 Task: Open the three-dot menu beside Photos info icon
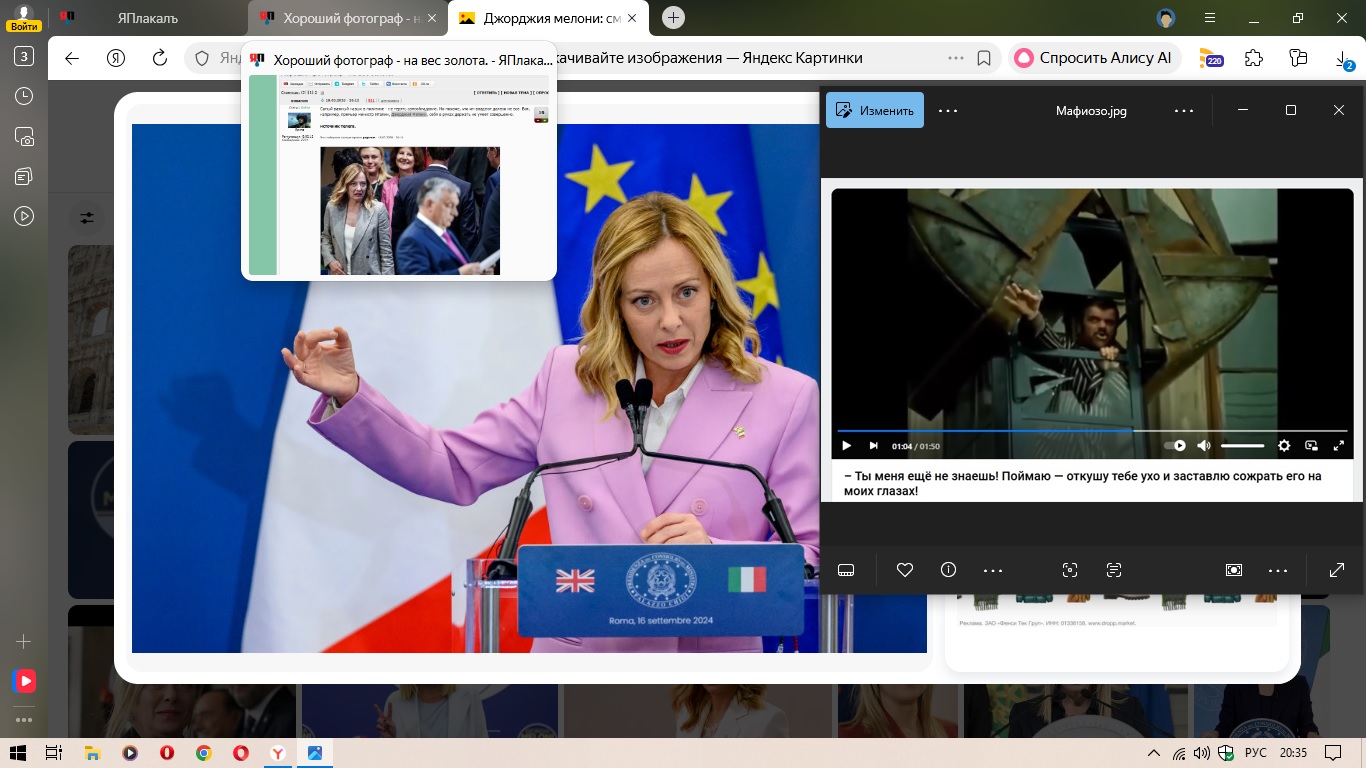tap(993, 570)
